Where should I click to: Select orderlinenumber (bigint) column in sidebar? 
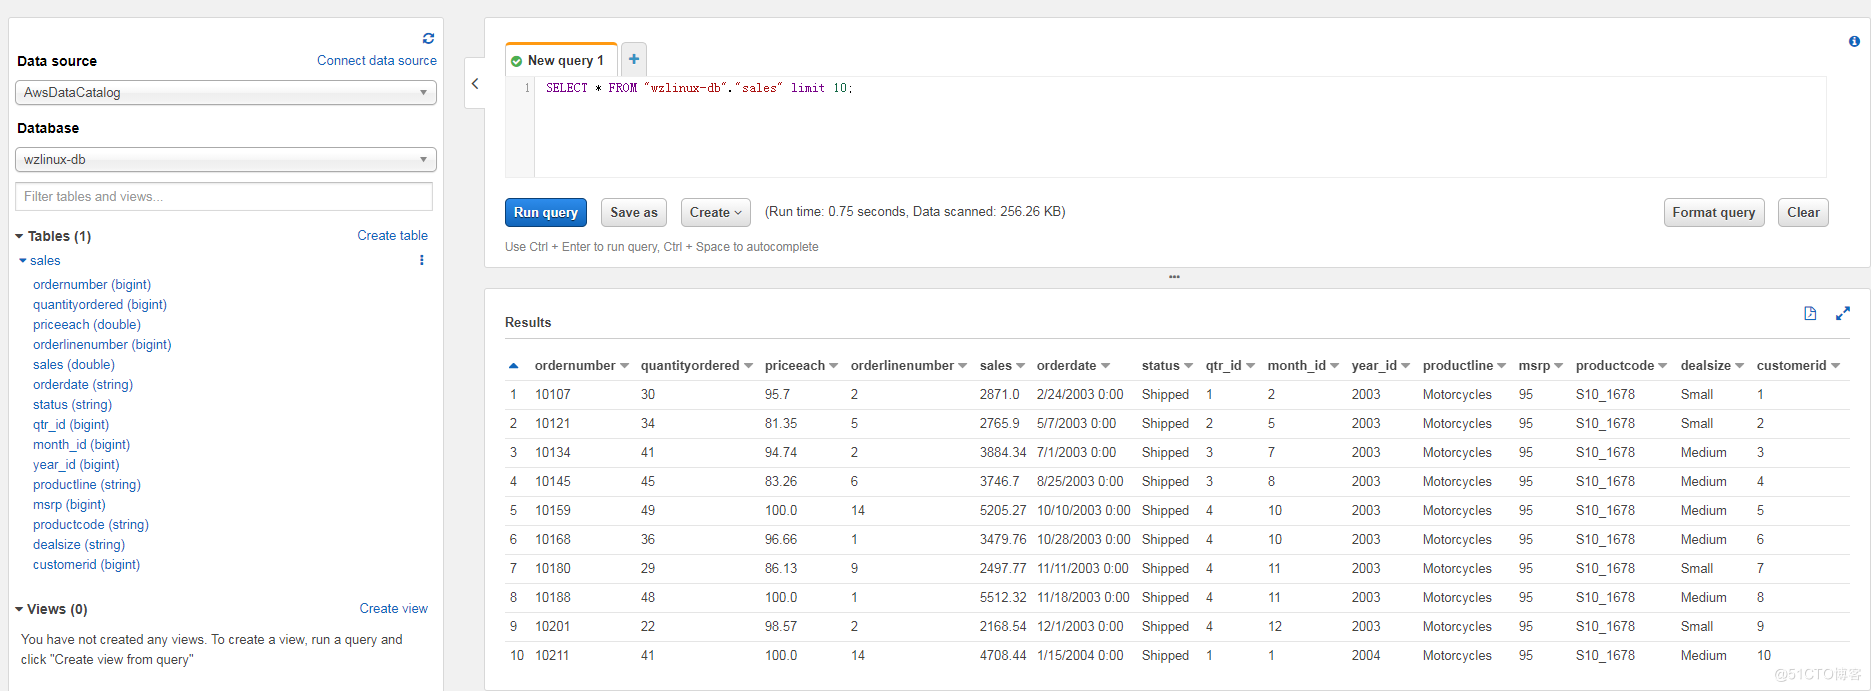pyautogui.click(x=102, y=344)
